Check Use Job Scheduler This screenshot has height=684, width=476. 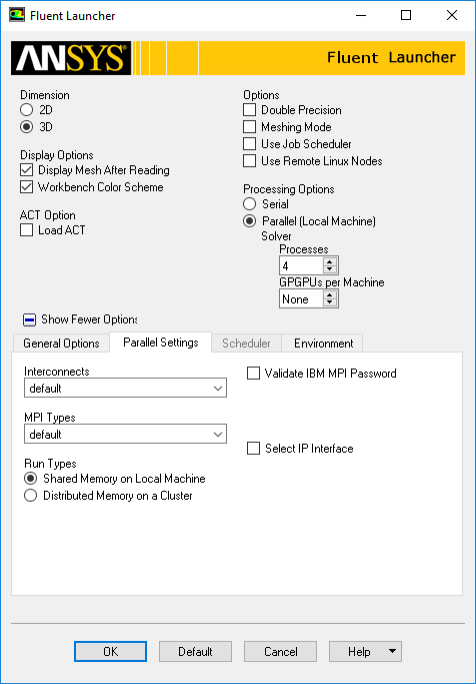(250, 144)
